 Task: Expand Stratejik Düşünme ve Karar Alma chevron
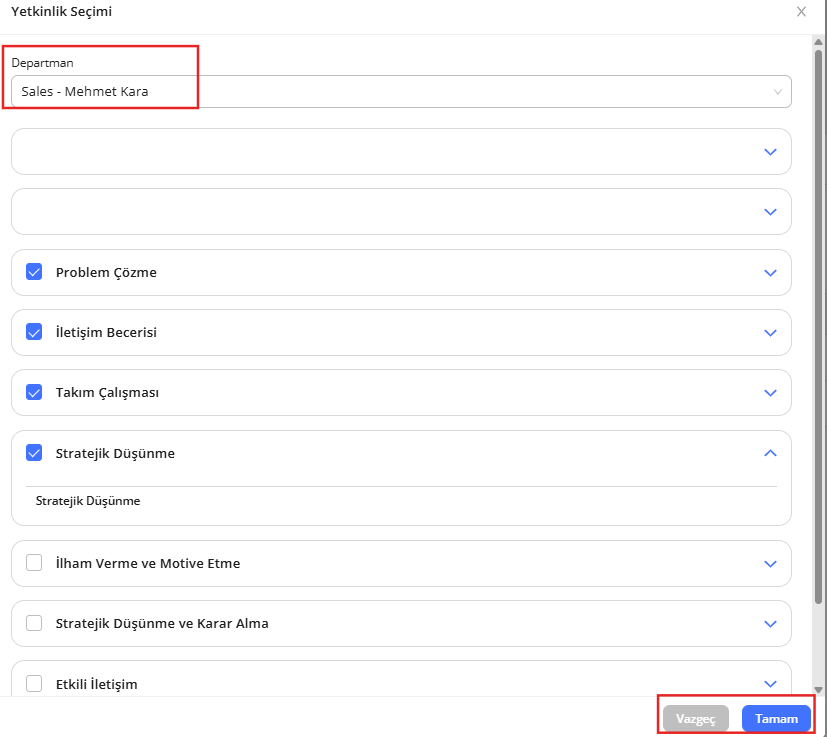pos(770,623)
